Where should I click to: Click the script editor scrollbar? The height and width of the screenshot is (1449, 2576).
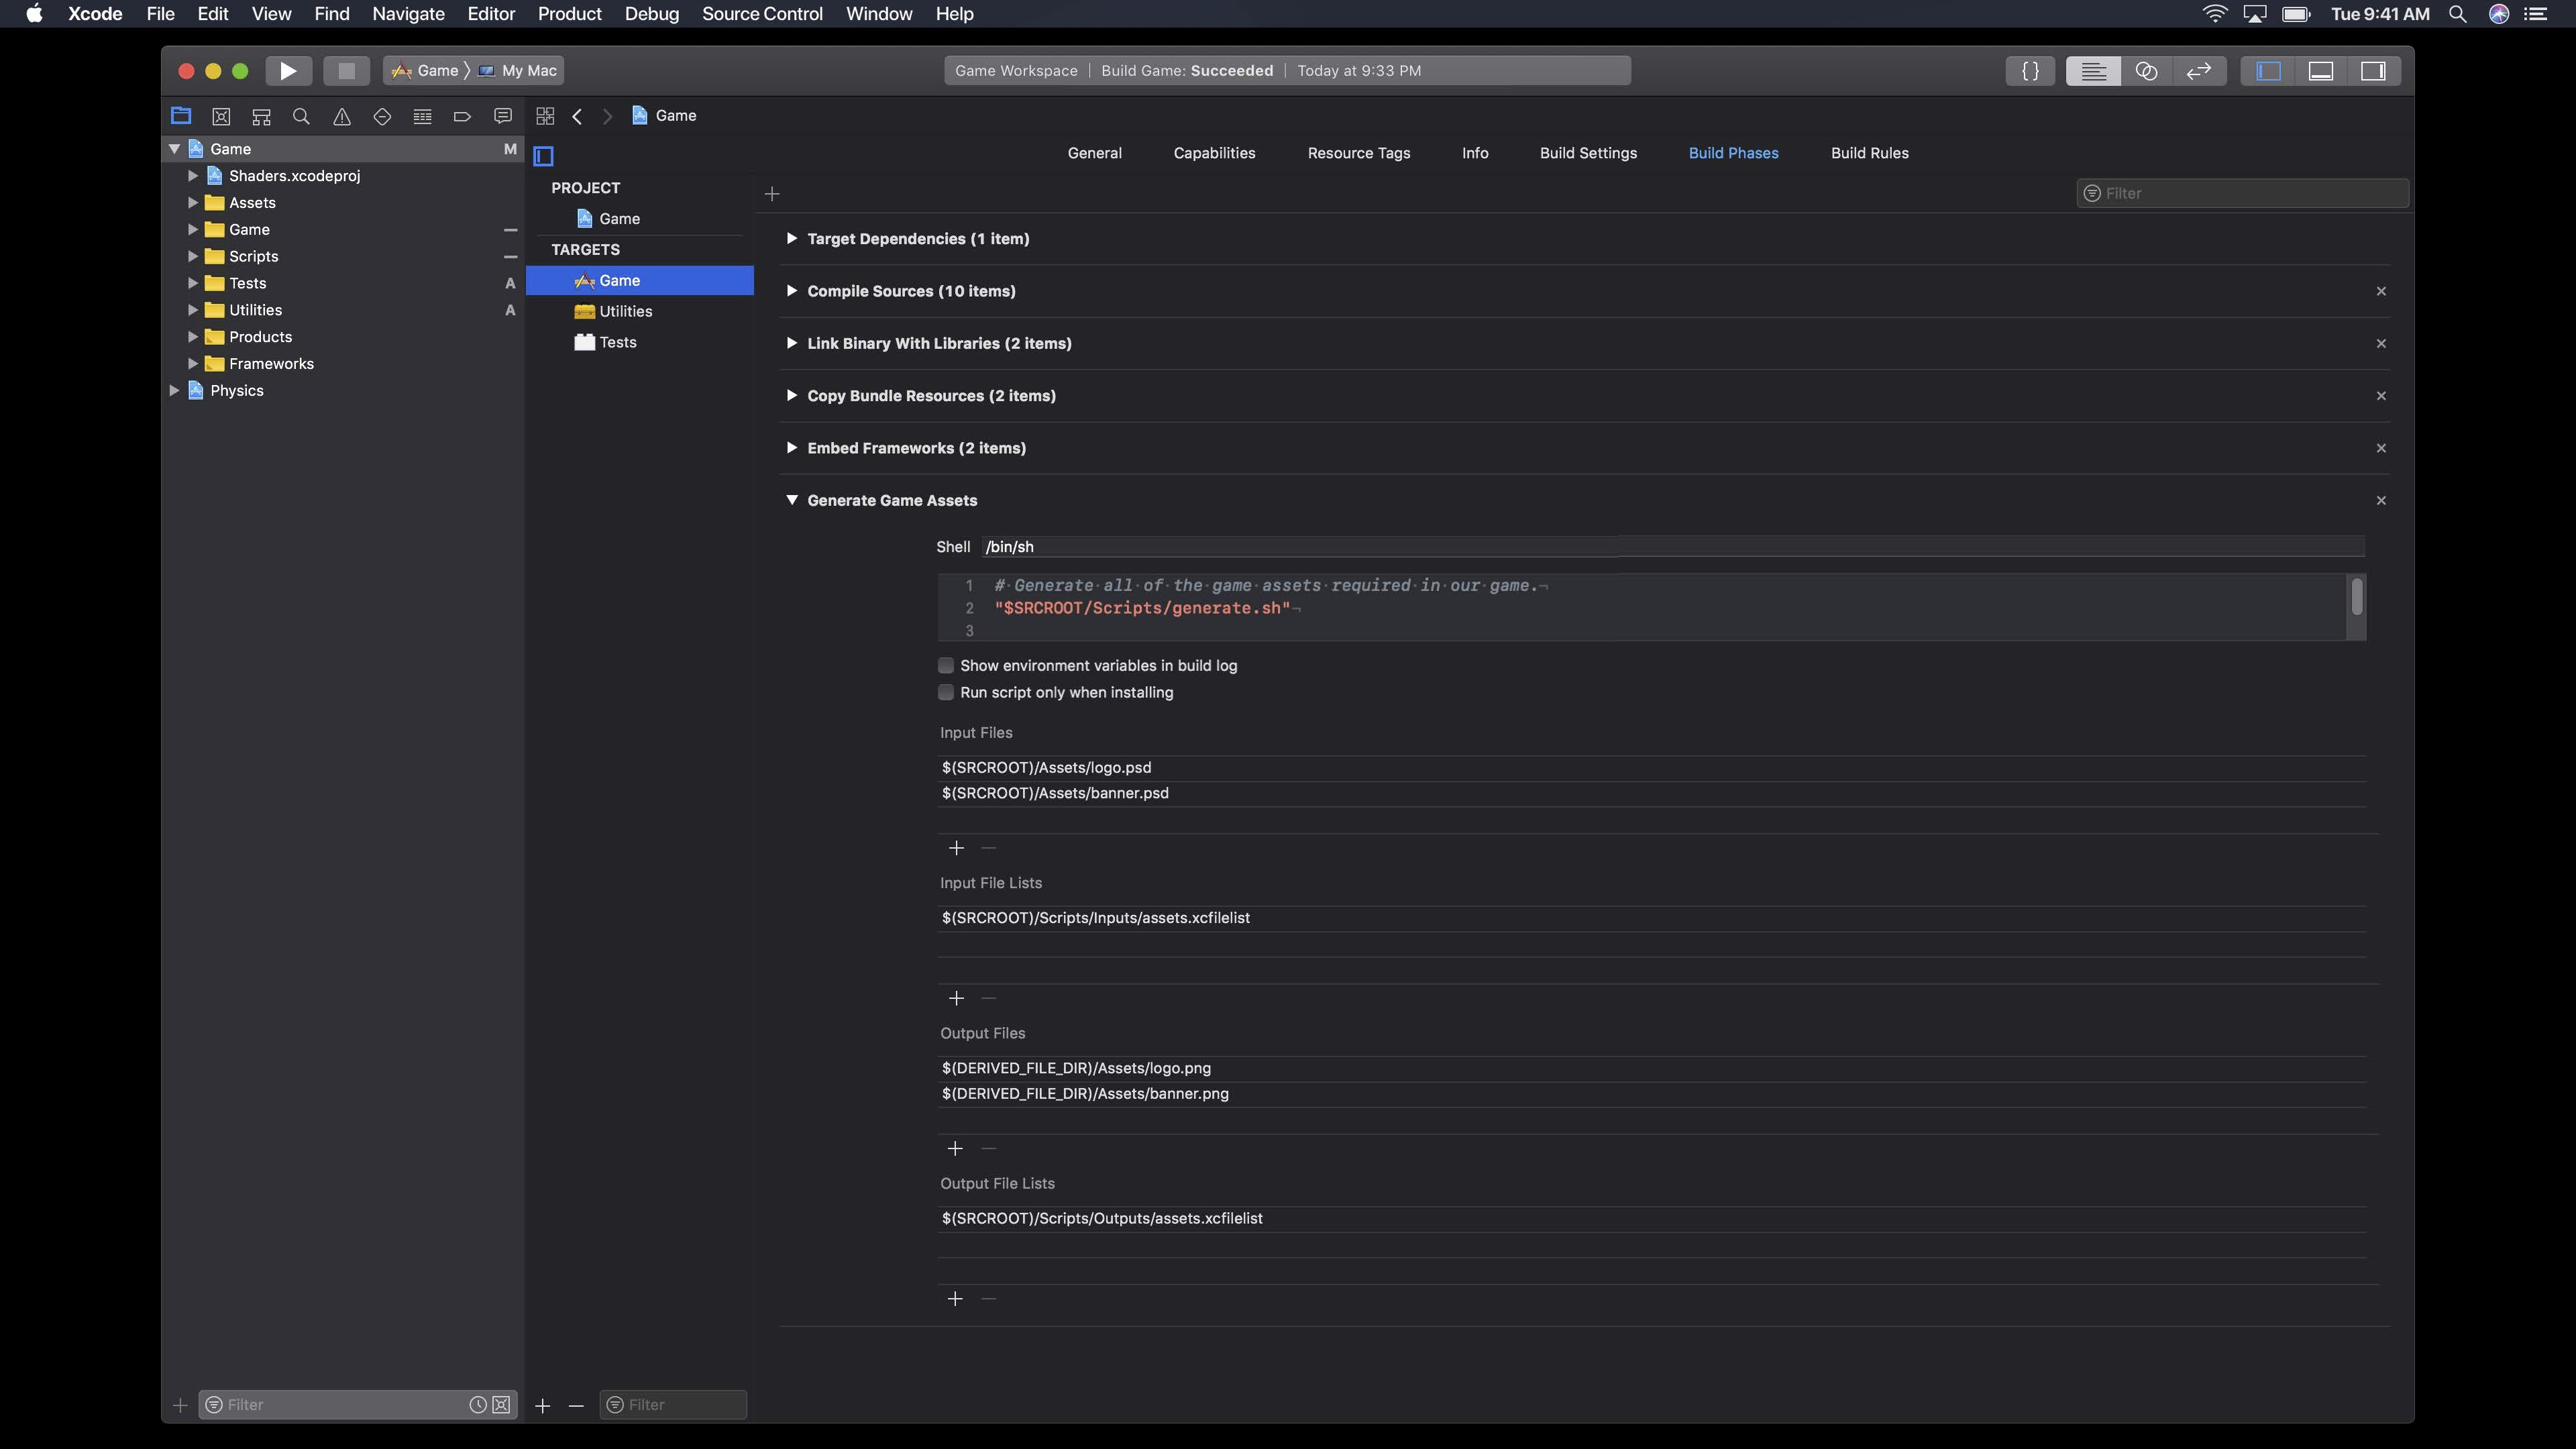2357,598
